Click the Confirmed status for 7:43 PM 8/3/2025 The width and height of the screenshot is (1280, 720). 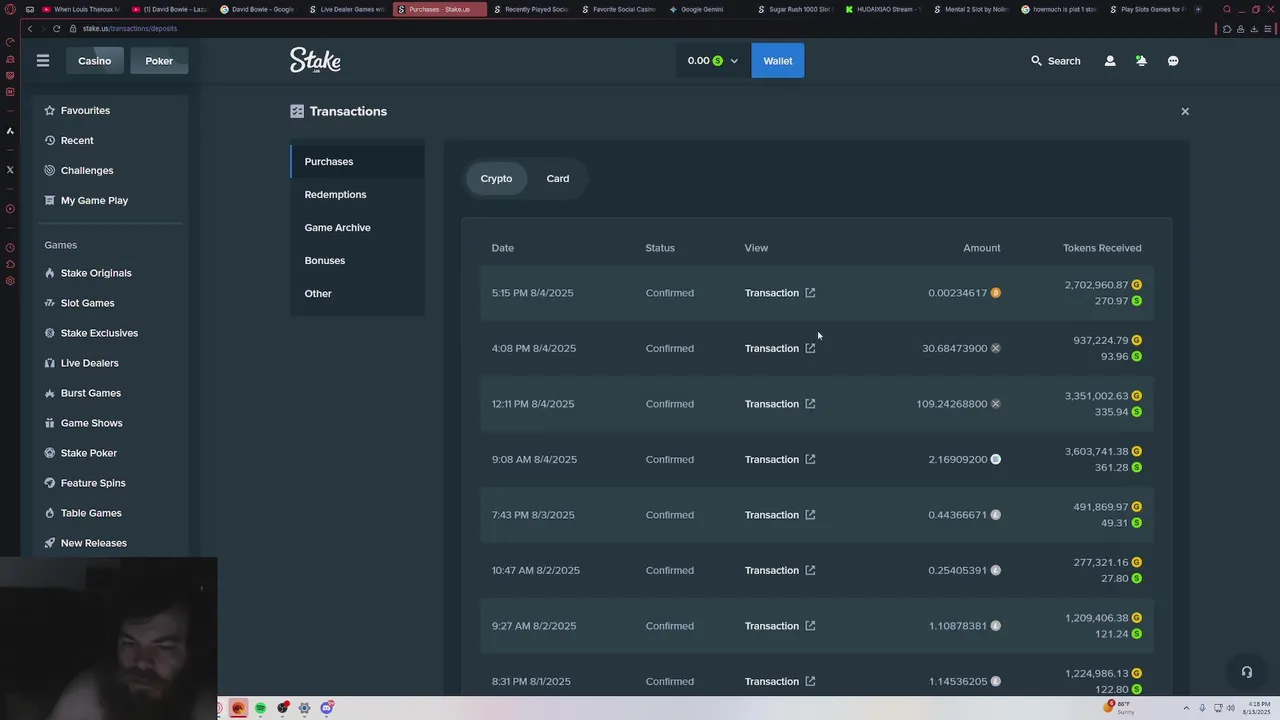pyautogui.click(x=670, y=515)
